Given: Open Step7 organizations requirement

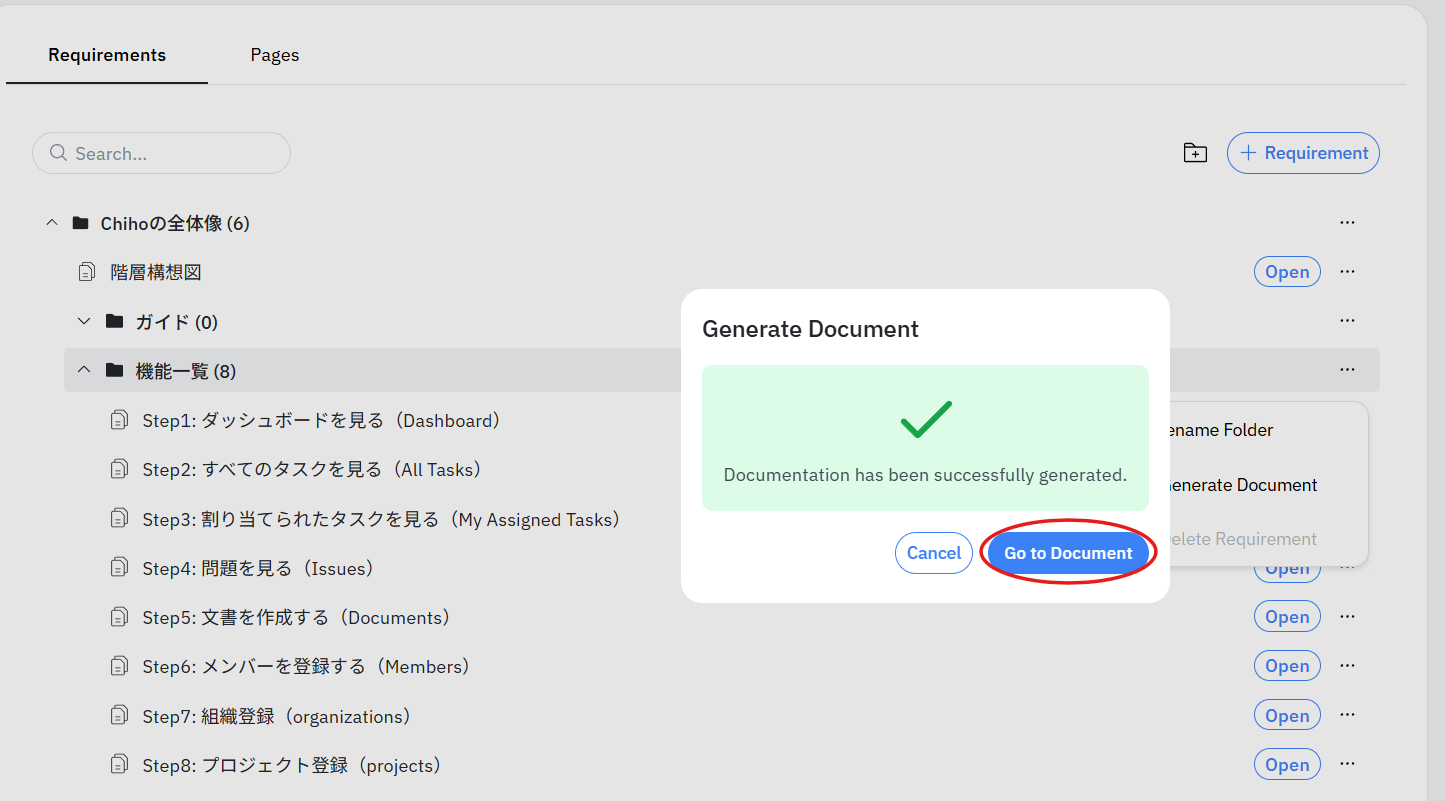Looking at the screenshot, I should (1286, 716).
